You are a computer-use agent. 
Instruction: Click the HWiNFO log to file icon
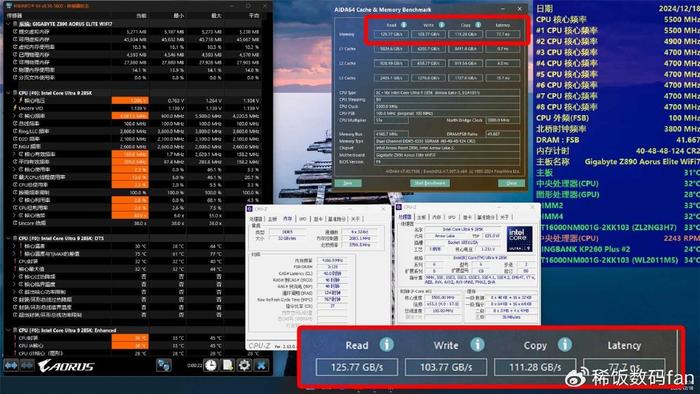(x=228, y=365)
